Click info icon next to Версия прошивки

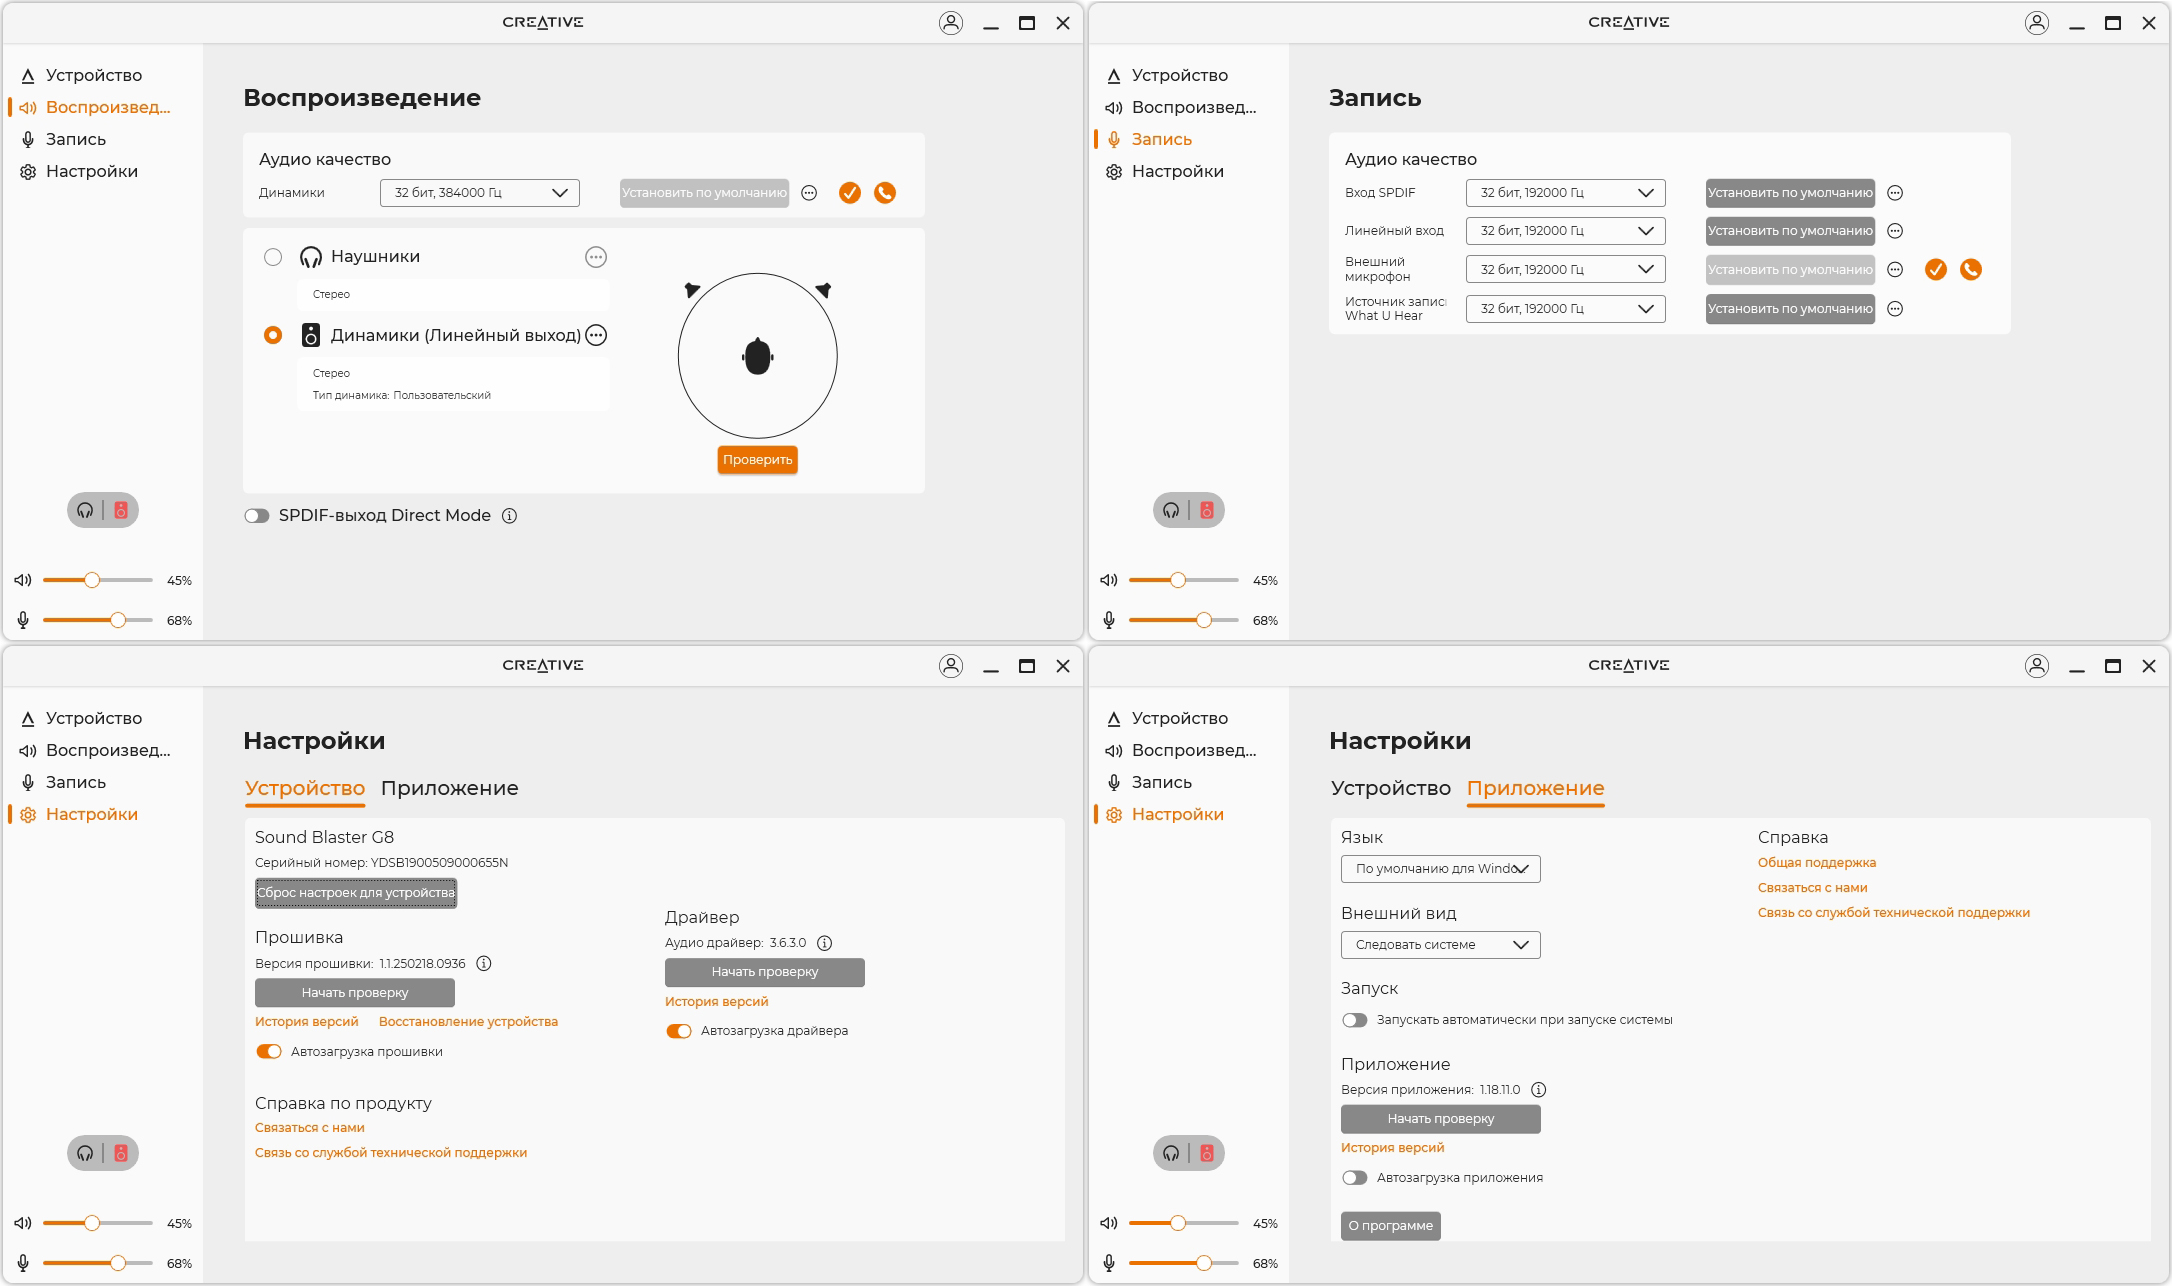click(484, 964)
